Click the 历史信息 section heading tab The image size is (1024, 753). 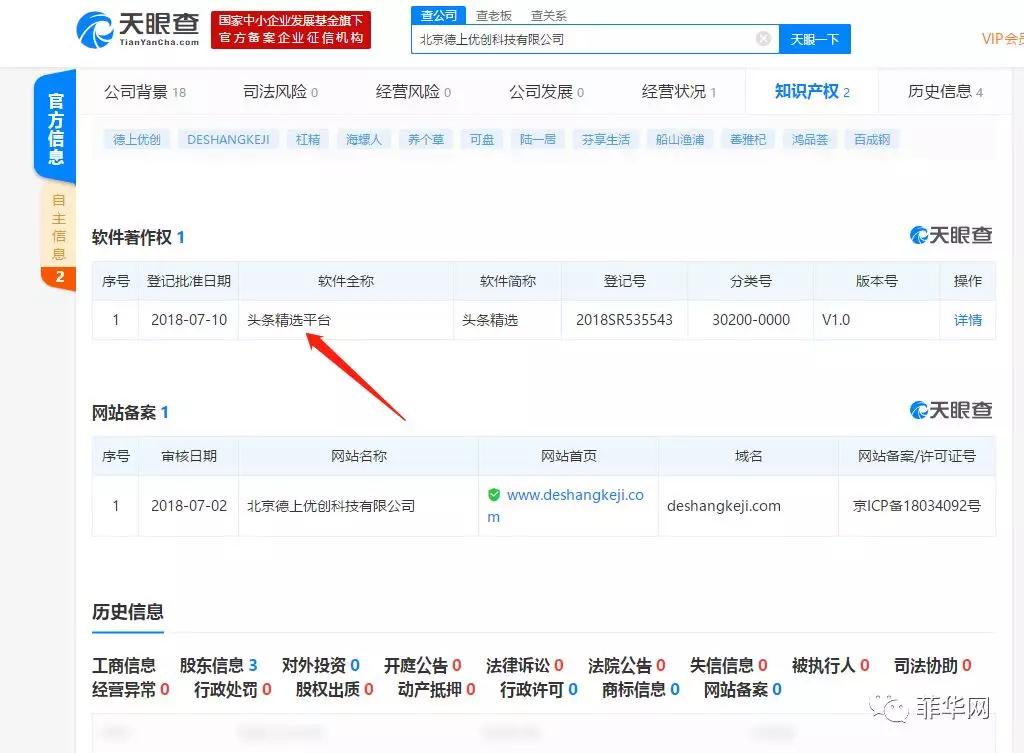pyautogui.click(x=127, y=613)
